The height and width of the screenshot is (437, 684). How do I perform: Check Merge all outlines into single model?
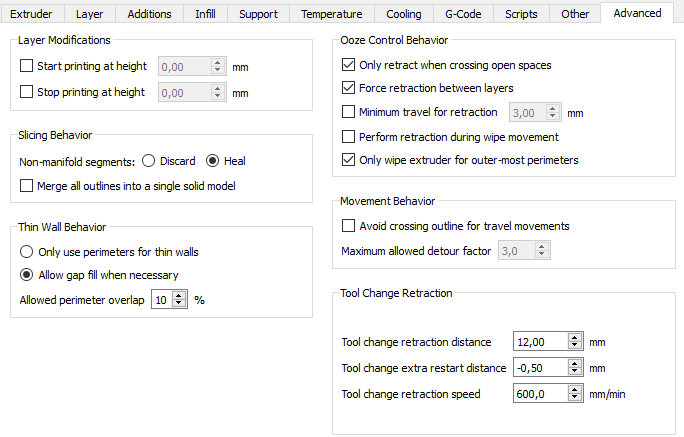27,185
